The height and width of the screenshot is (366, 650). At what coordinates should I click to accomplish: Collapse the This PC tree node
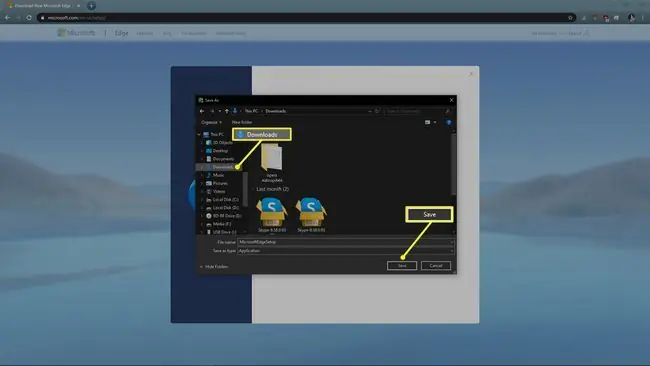[199, 134]
